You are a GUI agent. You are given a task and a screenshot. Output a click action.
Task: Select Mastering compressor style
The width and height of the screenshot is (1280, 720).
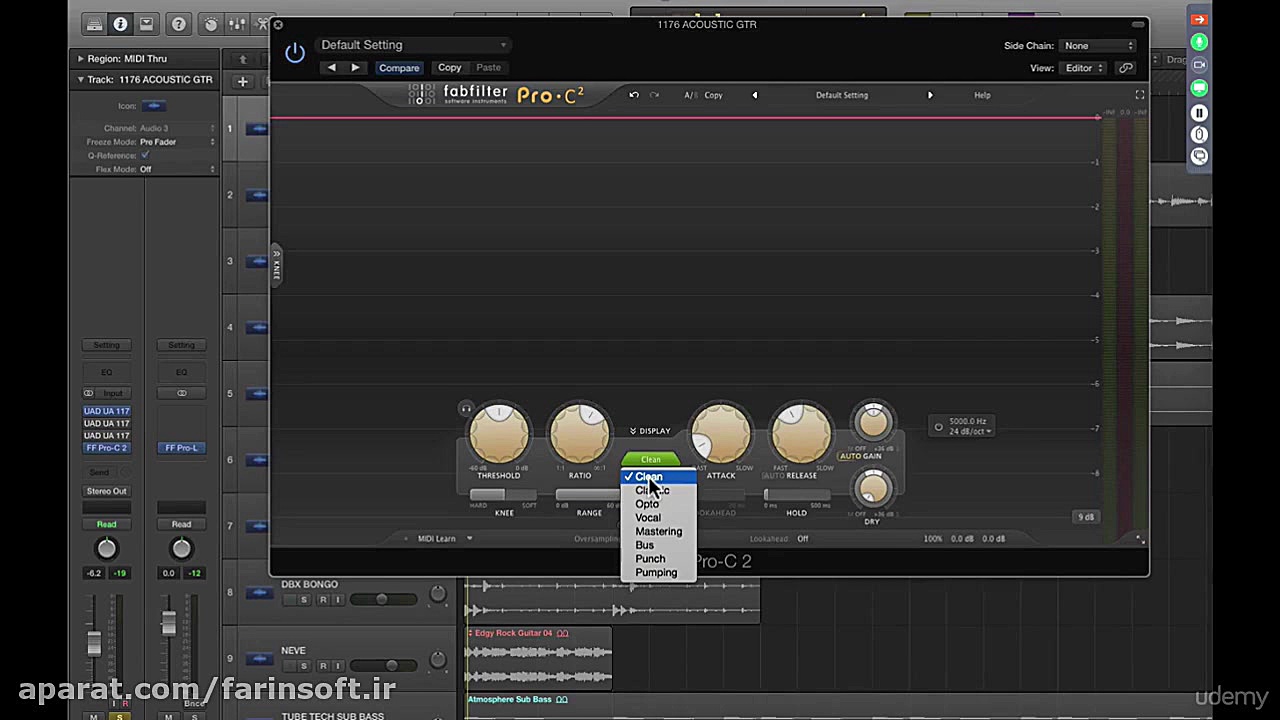658,532
